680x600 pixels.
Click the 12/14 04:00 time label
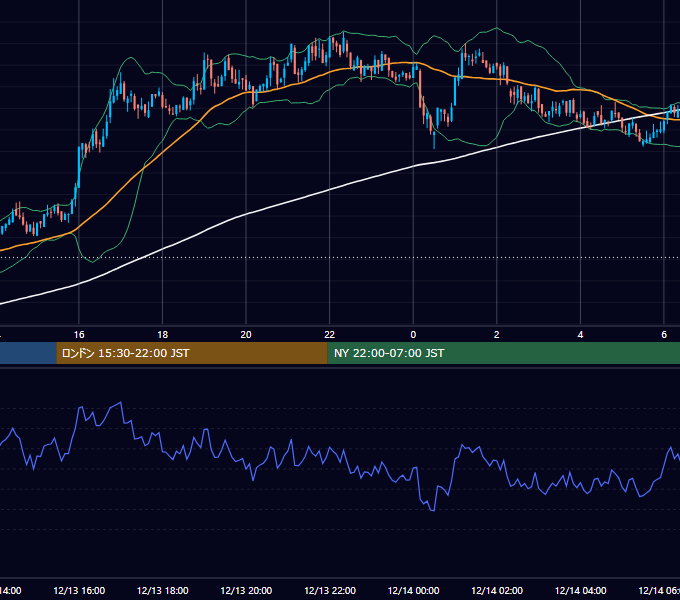[x=581, y=590]
